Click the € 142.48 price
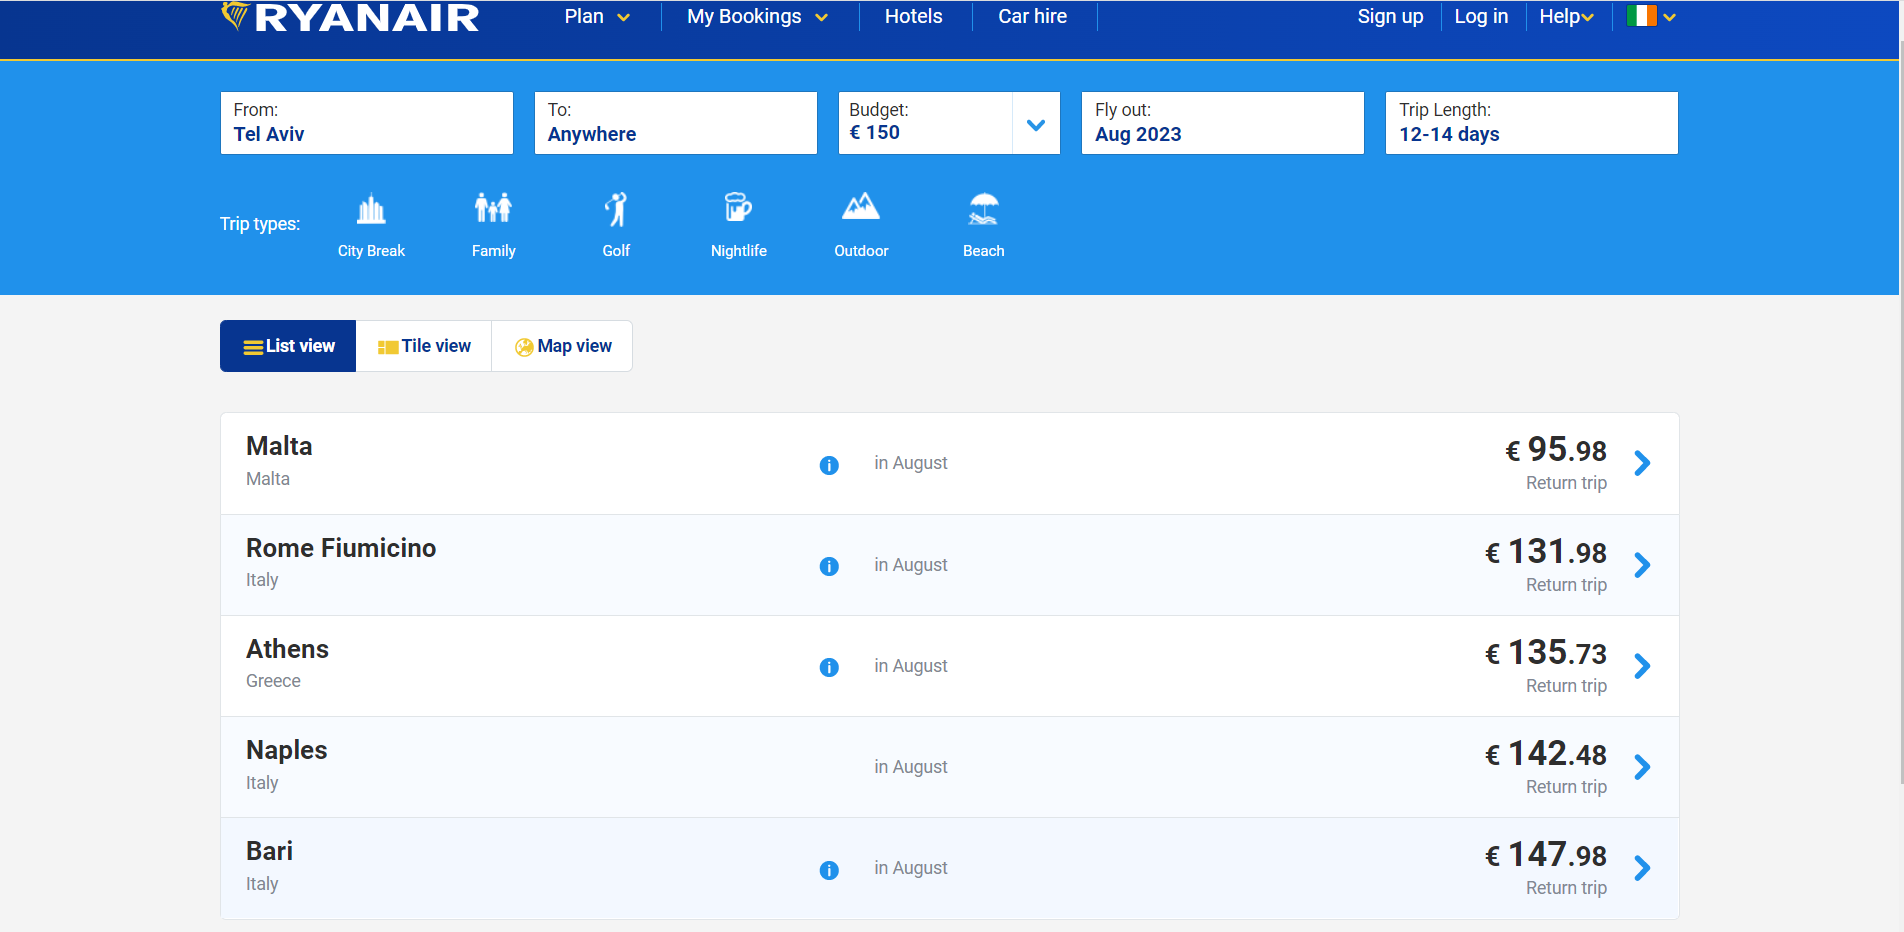1904x932 pixels. [x=1546, y=754]
